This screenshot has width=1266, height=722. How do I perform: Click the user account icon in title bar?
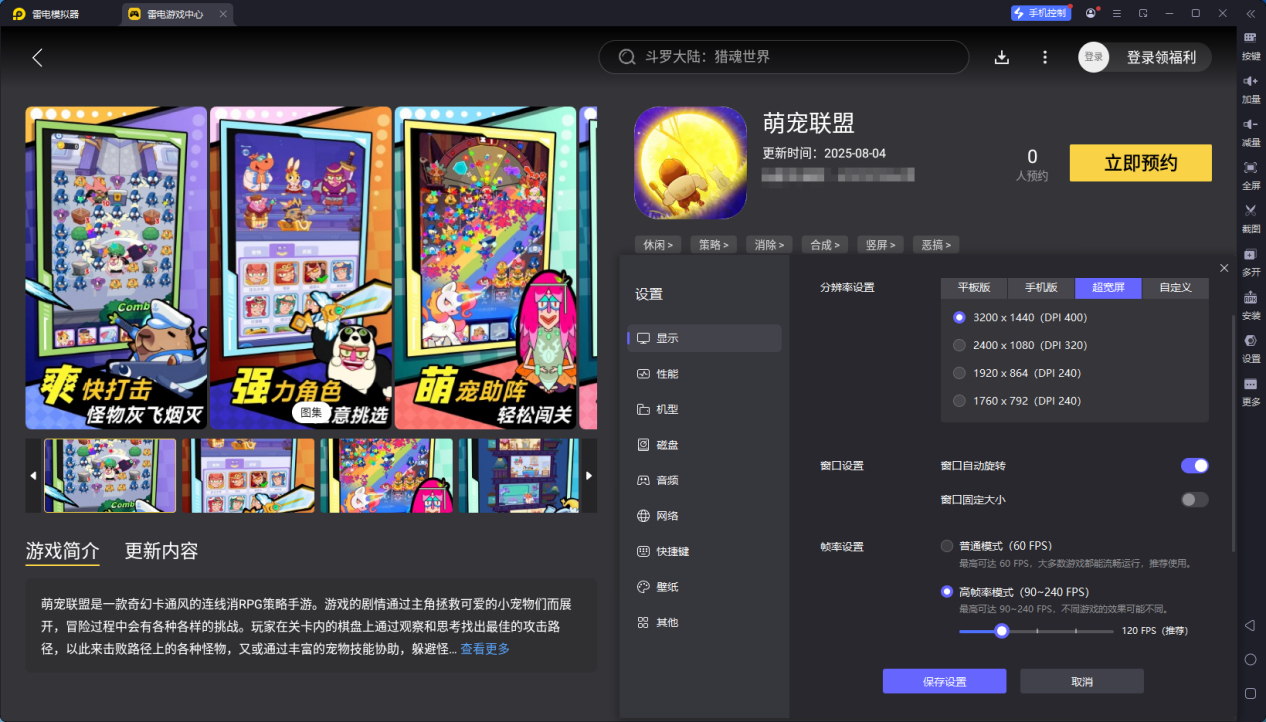click(1090, 13)
